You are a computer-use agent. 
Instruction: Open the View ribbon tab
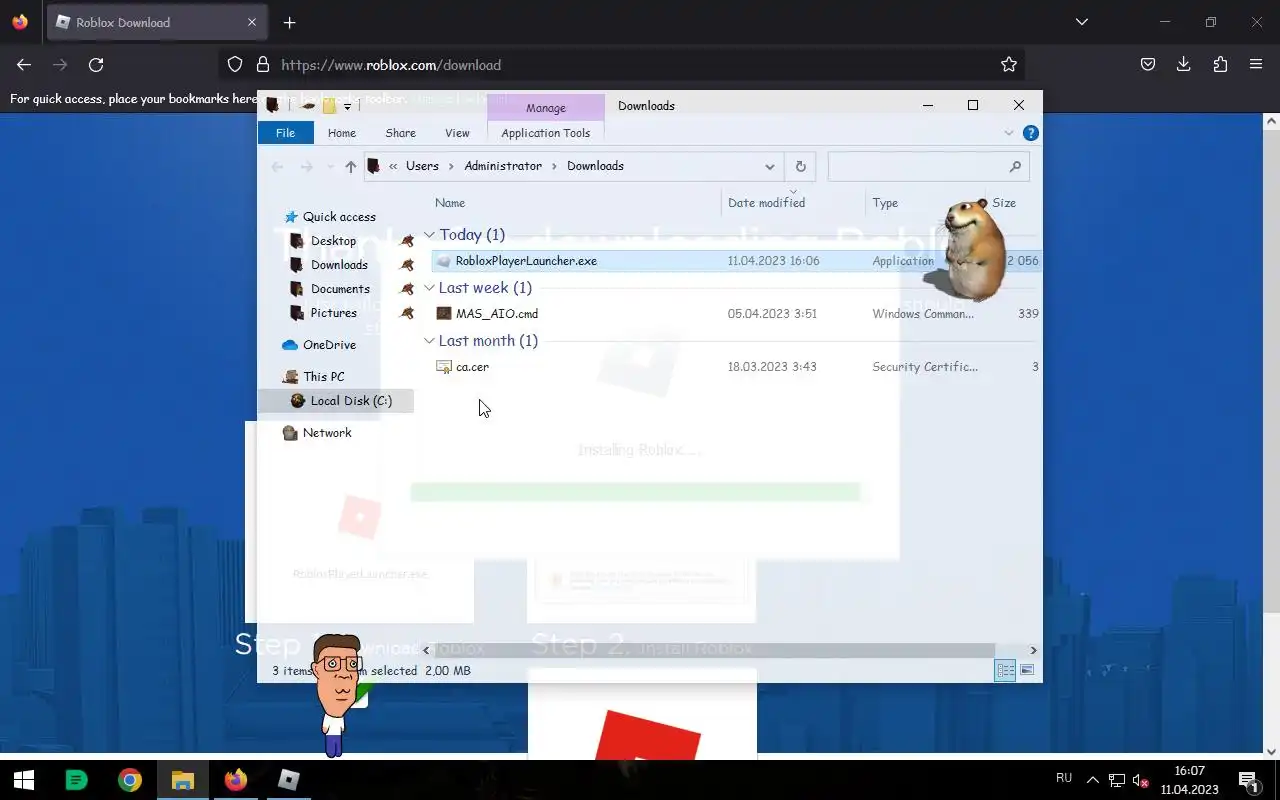pos(457,133)
